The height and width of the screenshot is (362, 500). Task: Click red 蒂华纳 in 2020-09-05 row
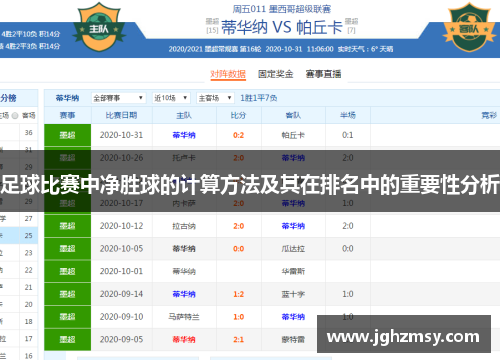184,339
